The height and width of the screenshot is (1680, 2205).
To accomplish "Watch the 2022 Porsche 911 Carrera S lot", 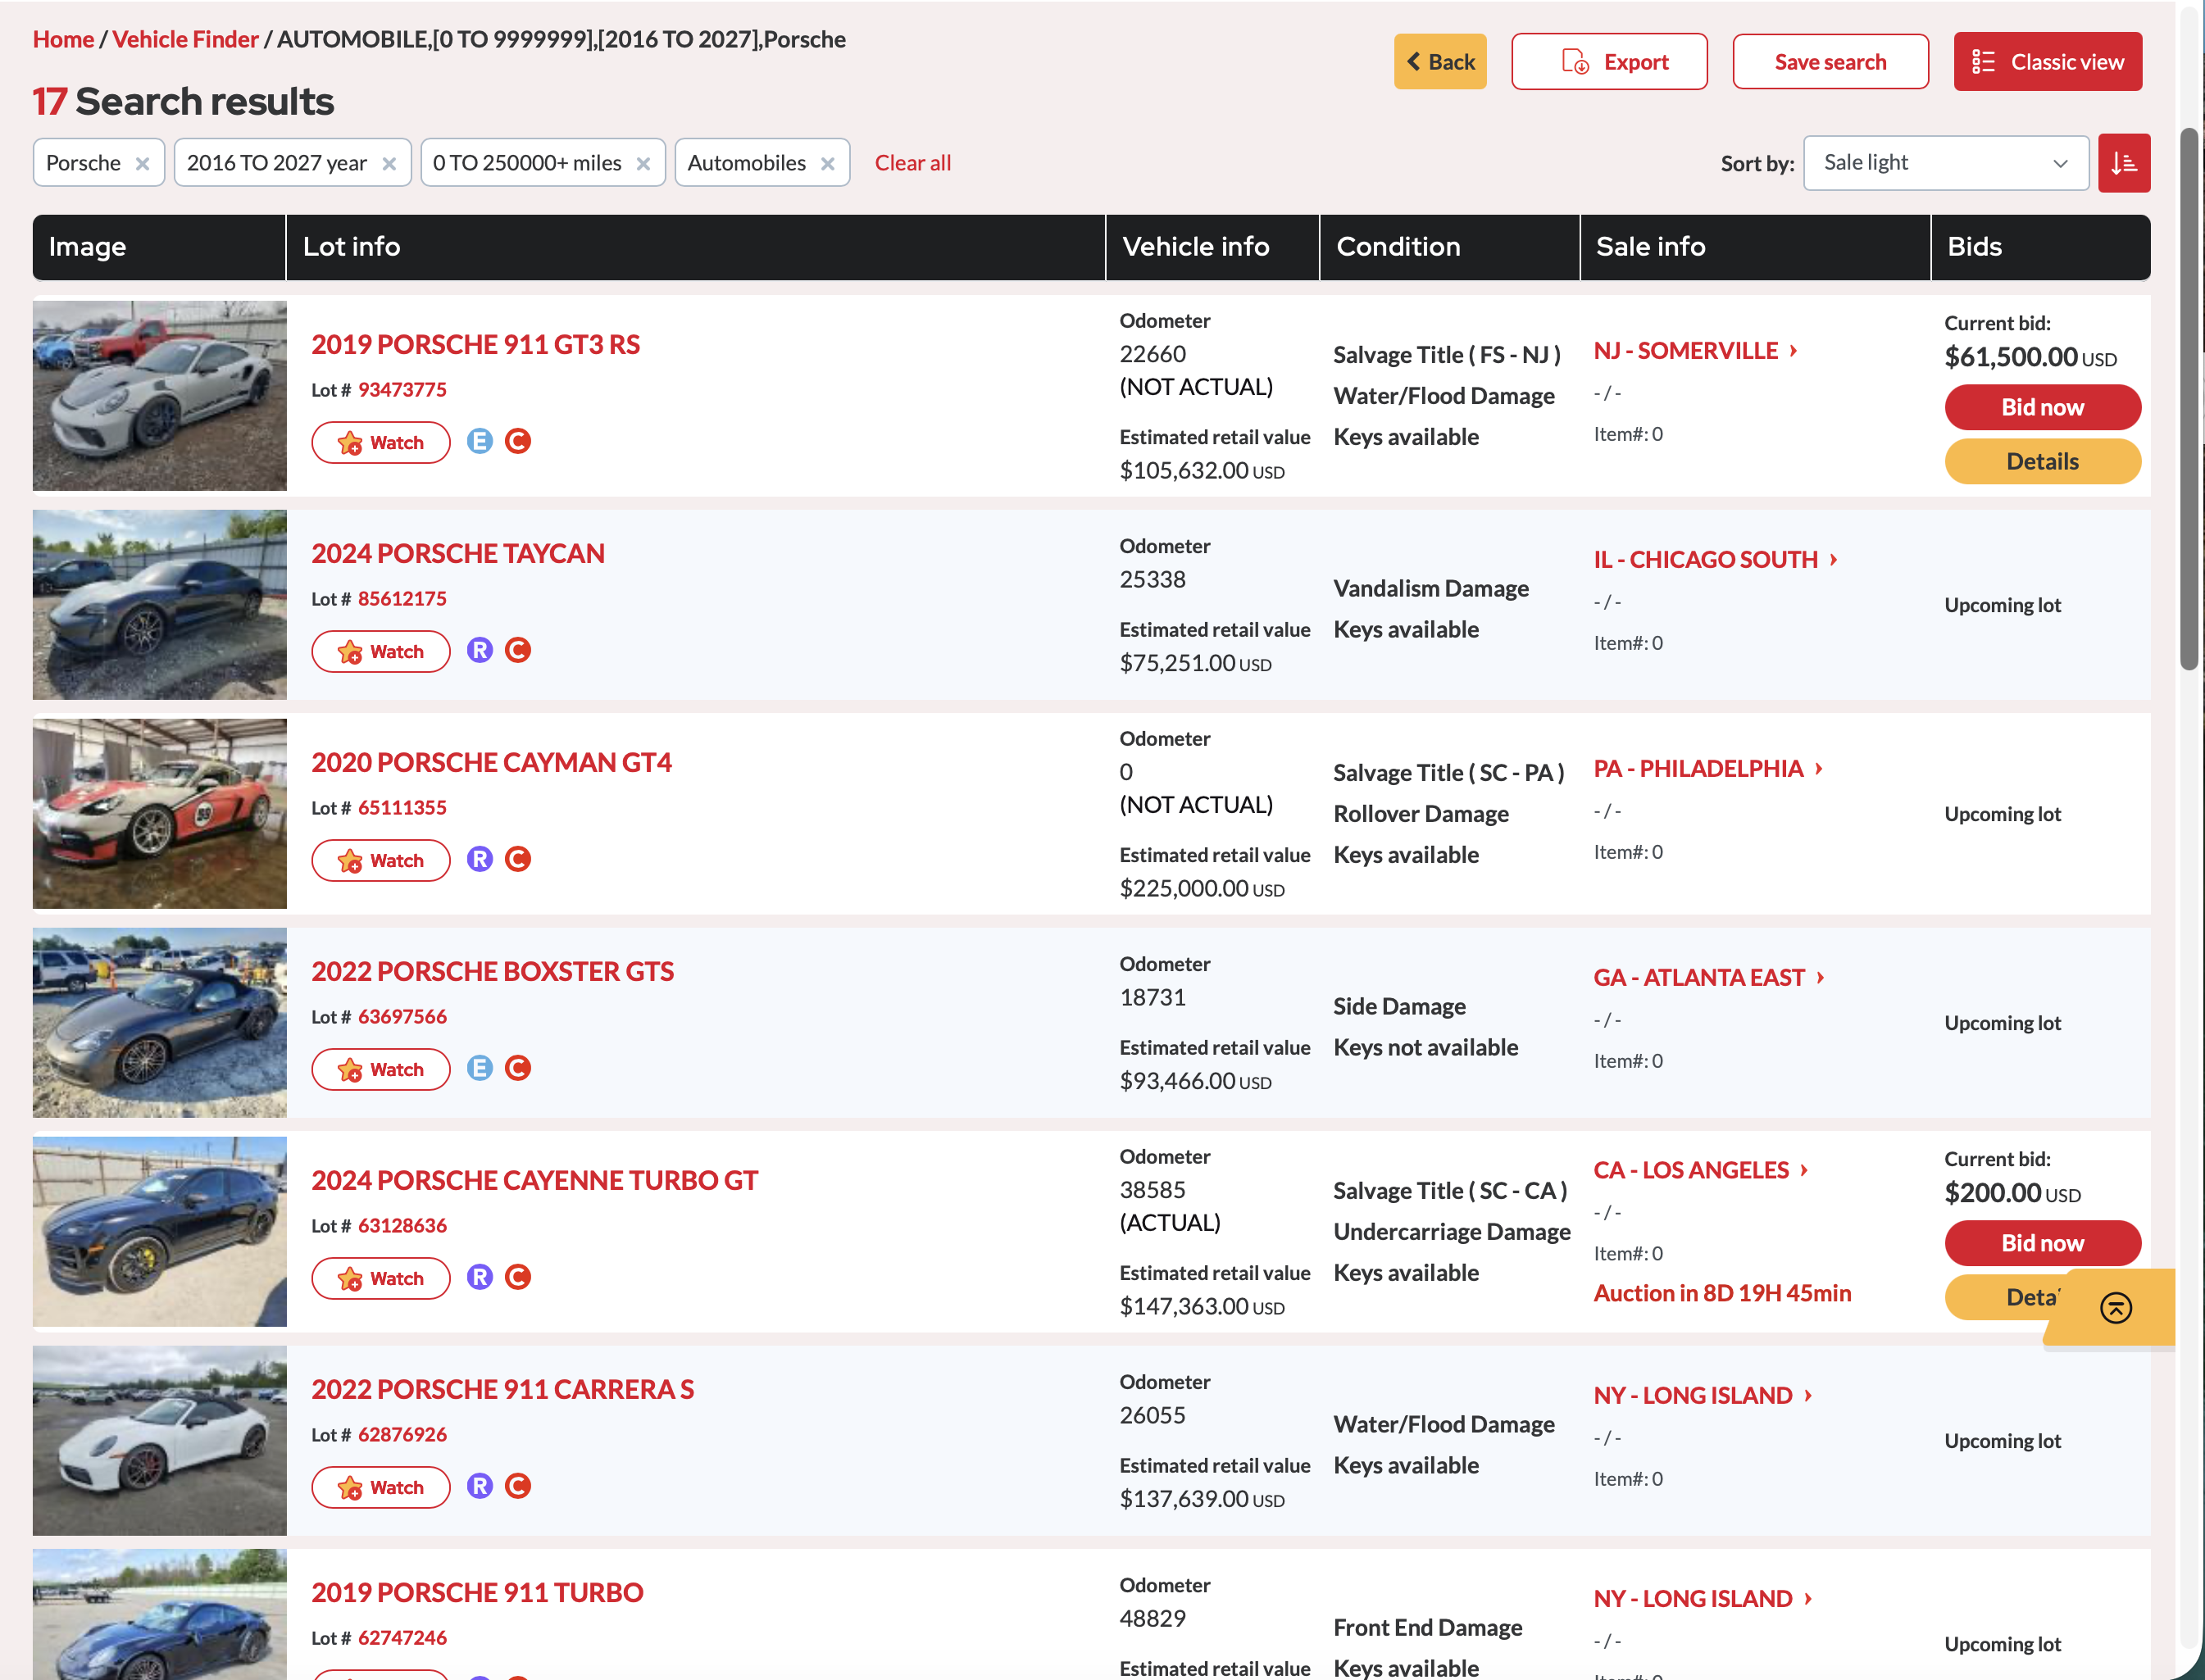I will tap(381, 1487).
